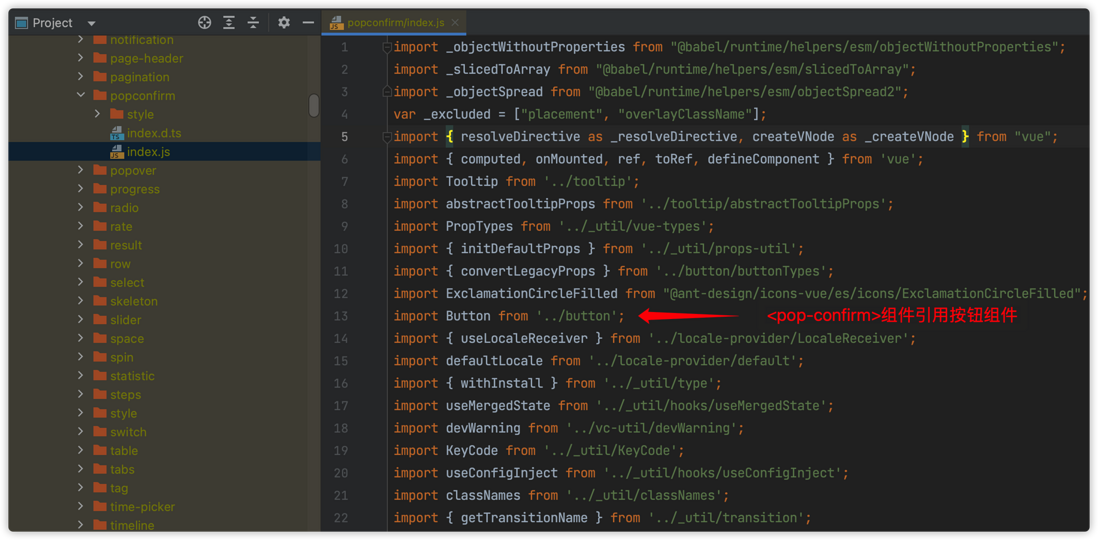Expand the progress folder
The image size is (1098, 540).
pyautogui.click(x=81, y=189)
